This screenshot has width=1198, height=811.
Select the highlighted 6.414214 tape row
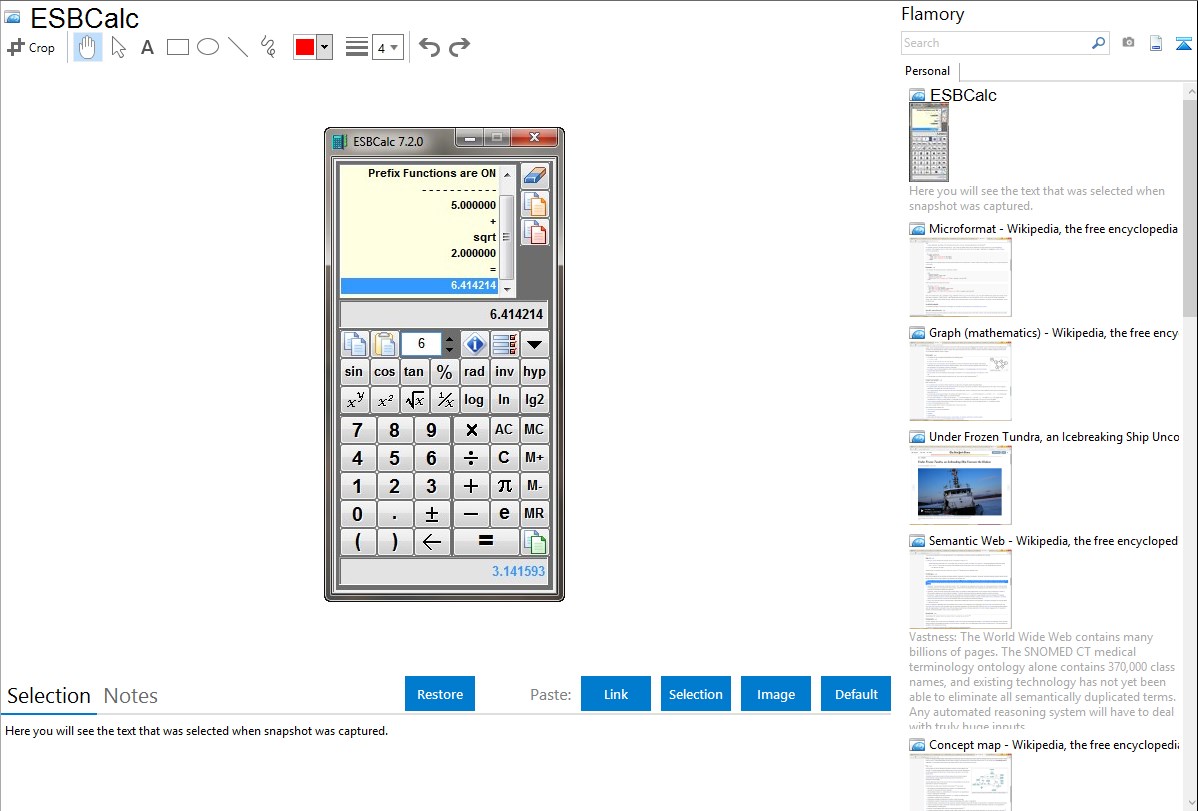419,286
